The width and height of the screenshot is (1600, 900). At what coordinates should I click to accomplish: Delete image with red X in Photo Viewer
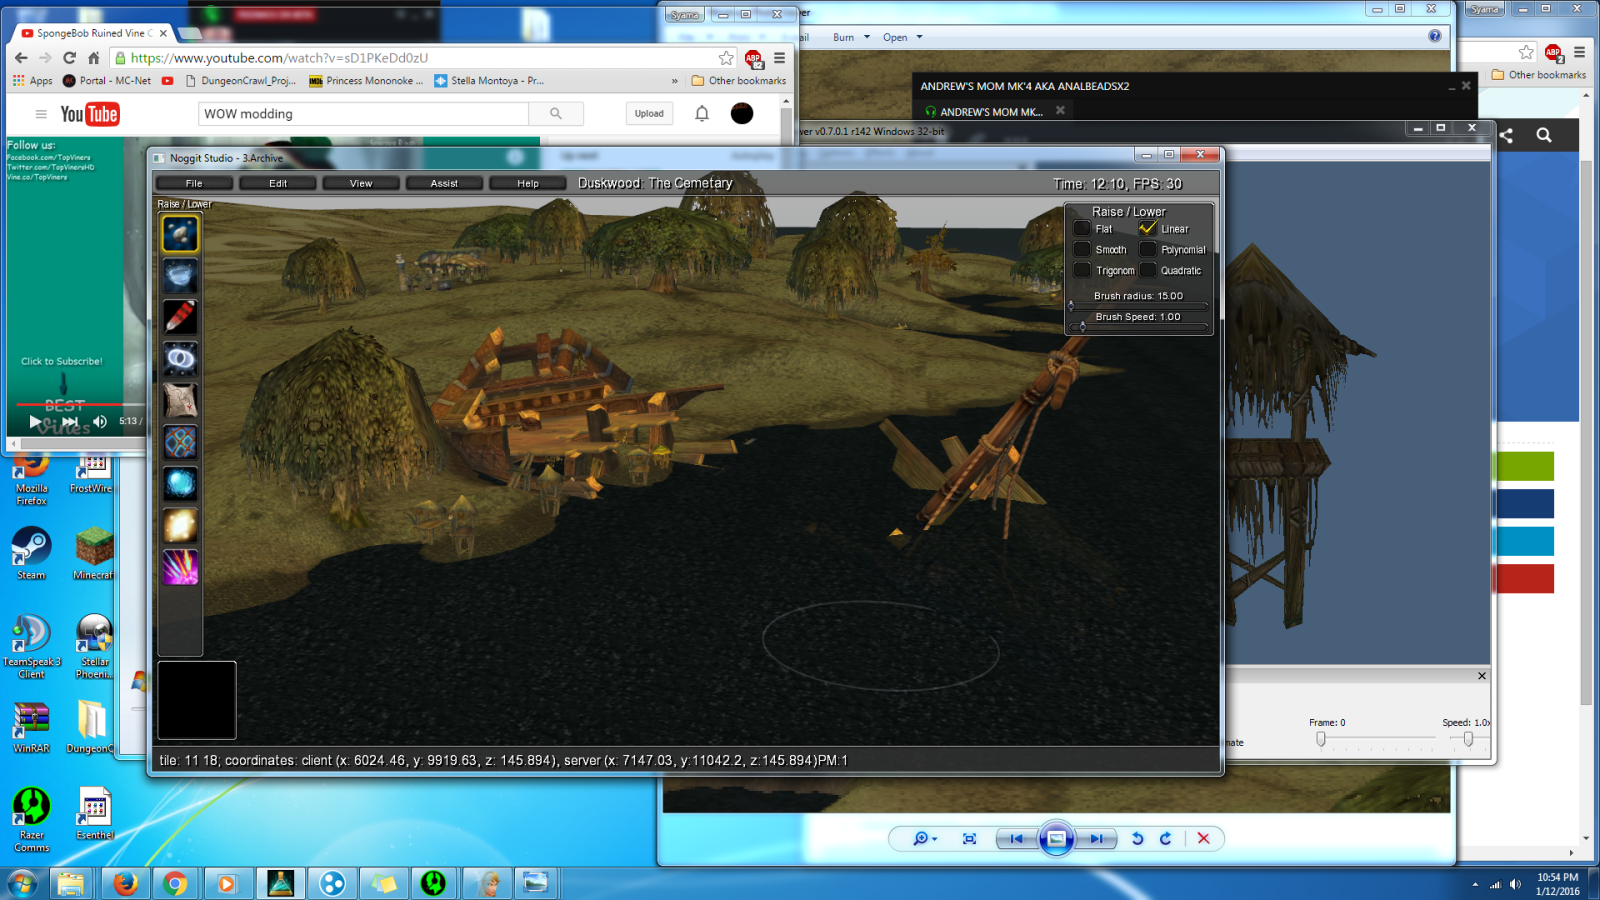1204,839
